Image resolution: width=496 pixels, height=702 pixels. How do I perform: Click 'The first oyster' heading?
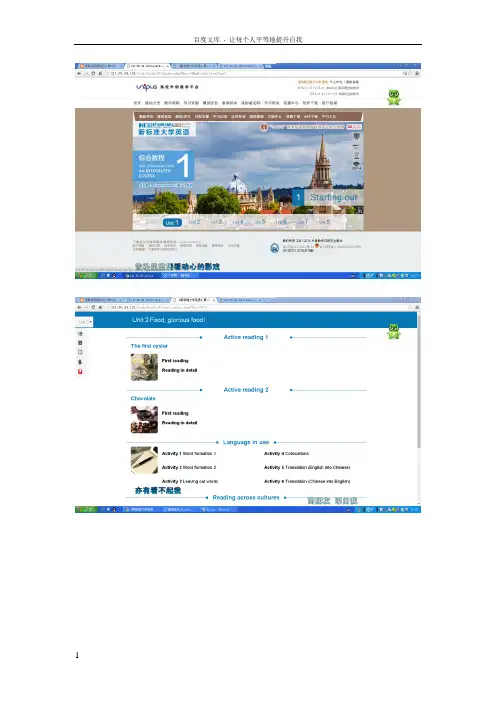pyautogui.click(x=149, y=346)
